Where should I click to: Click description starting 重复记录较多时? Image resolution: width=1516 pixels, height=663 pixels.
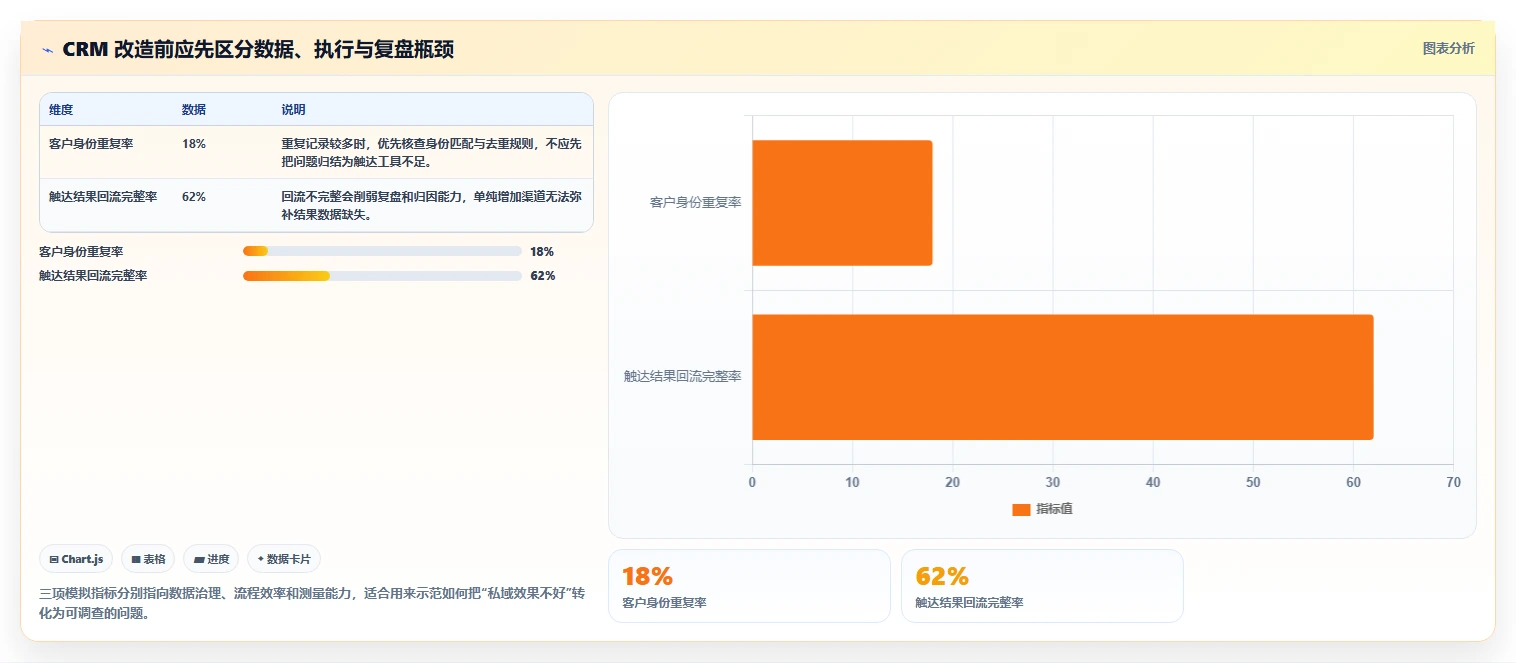pos(431,152)
